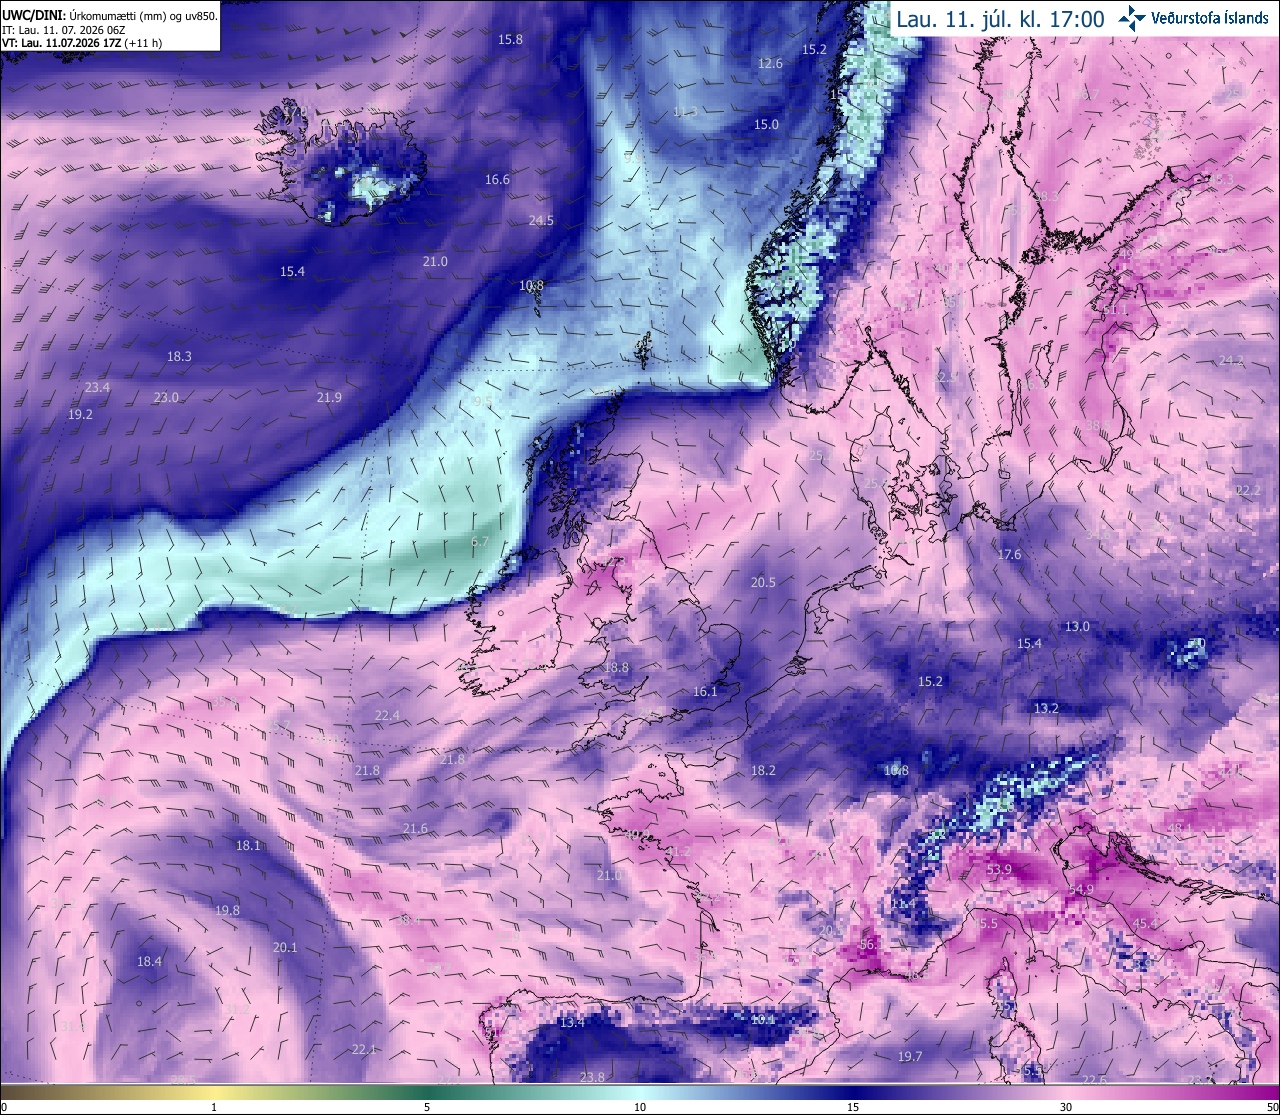This screenshot has width=1280, height=1115.
Task: Select the date label Lau. 11. júl. kl. 17:00
Action: pos(1000,19)
